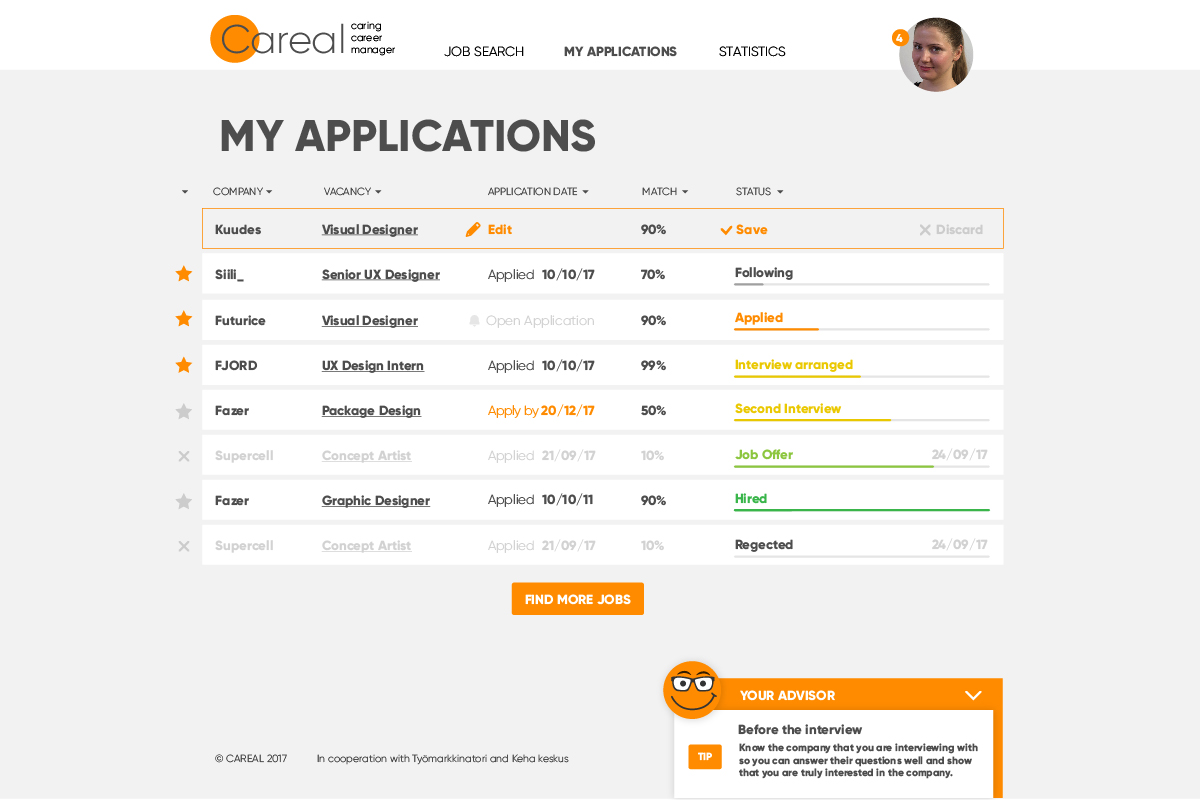Click the Careal logo
Screen dimensions: 1200x800
(303, 39)
